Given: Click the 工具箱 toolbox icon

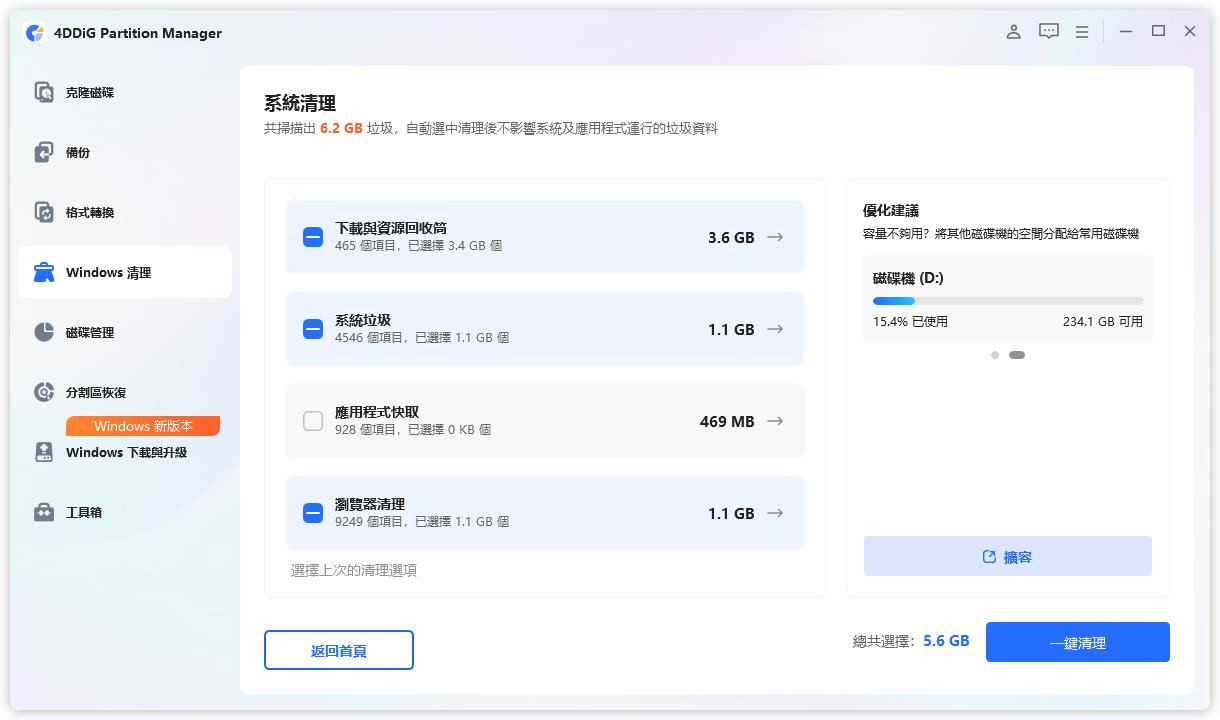Looking at the screenshot, I should 44,512.
